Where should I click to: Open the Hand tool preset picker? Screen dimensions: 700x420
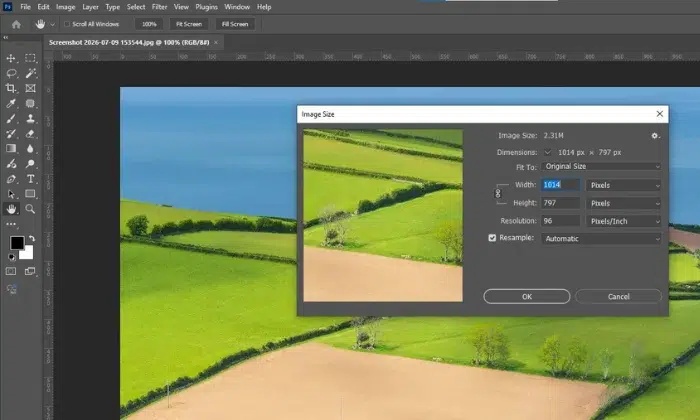(x=52, y=25)
